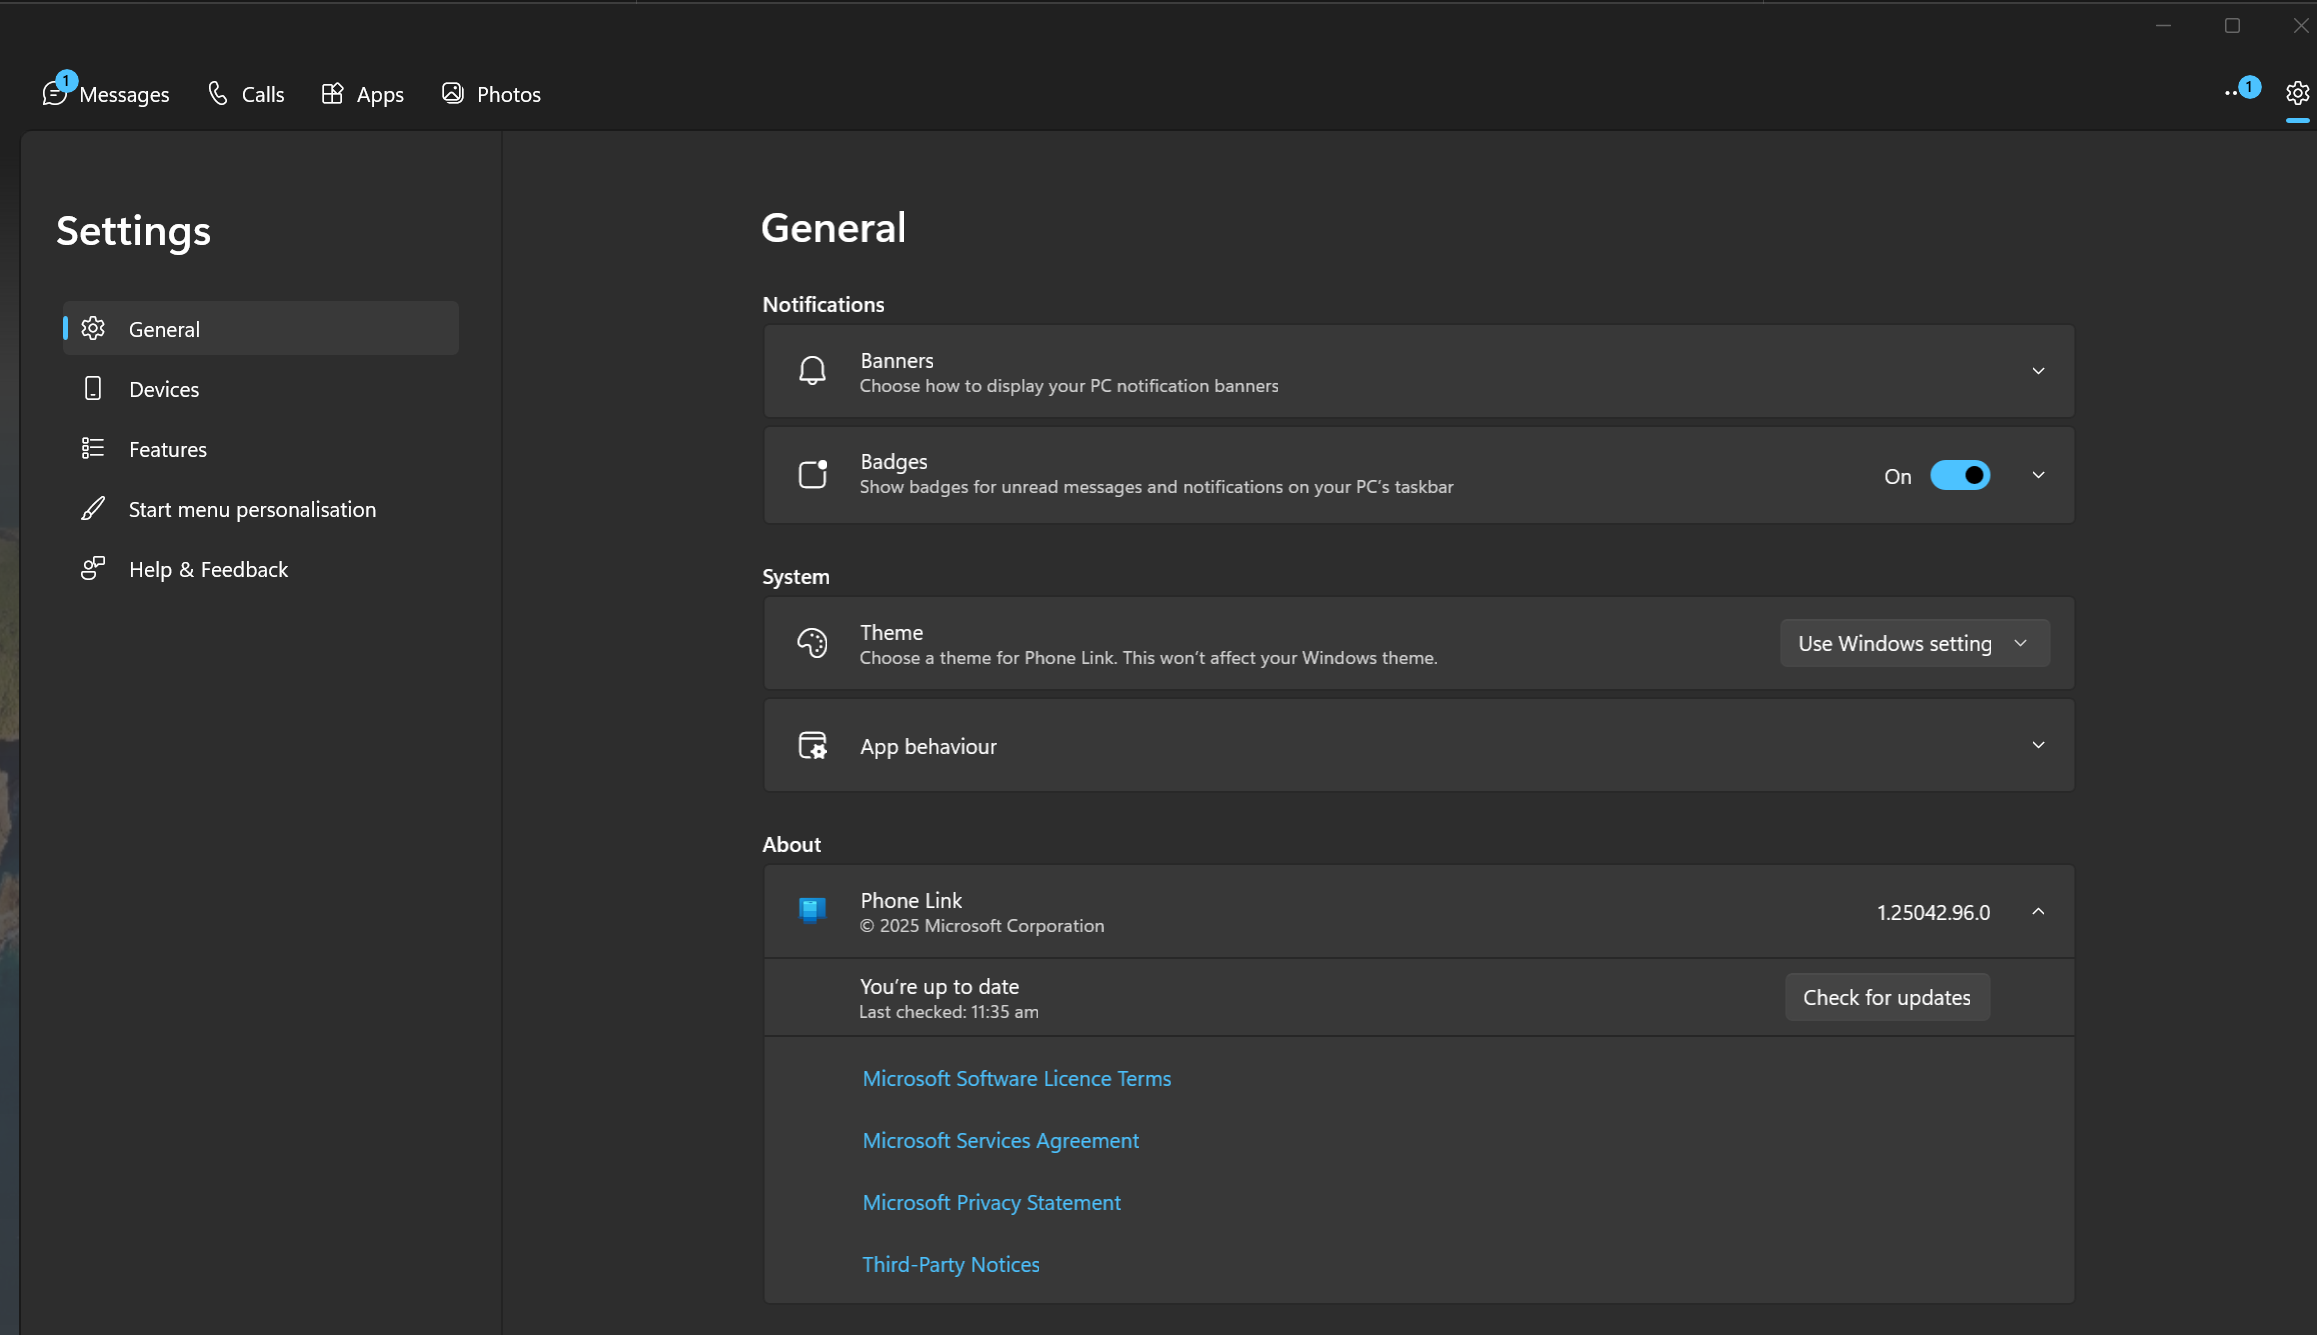Click the gear icon beside General
The image size is (2317, 1335).
[93, 328]
